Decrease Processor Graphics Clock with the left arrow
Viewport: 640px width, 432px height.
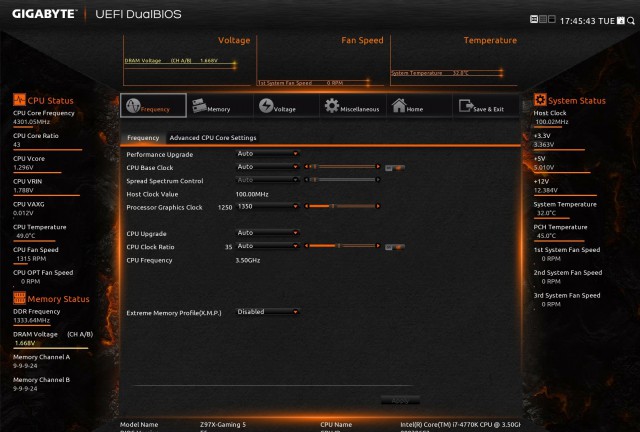tap(306, 206)
